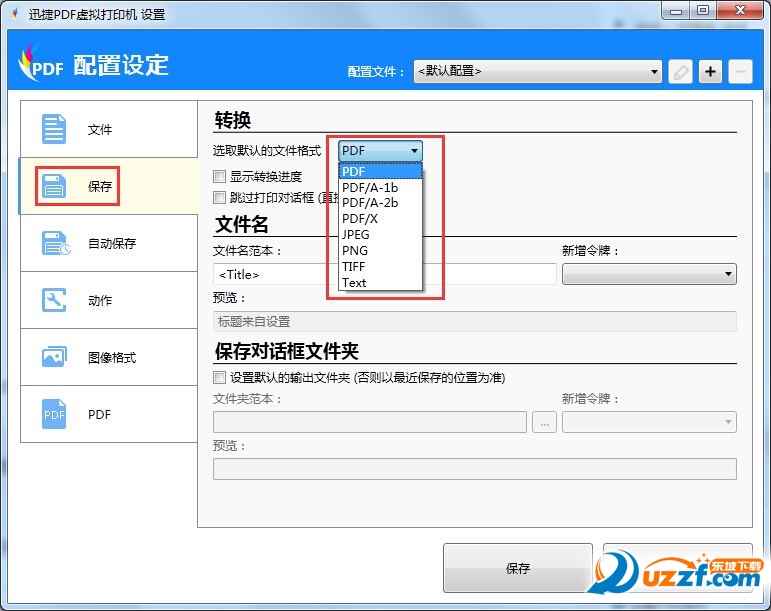This screenshot has width=771, height=611.
Task: Click the minus button to remove profile
Action: coord(740,71)
